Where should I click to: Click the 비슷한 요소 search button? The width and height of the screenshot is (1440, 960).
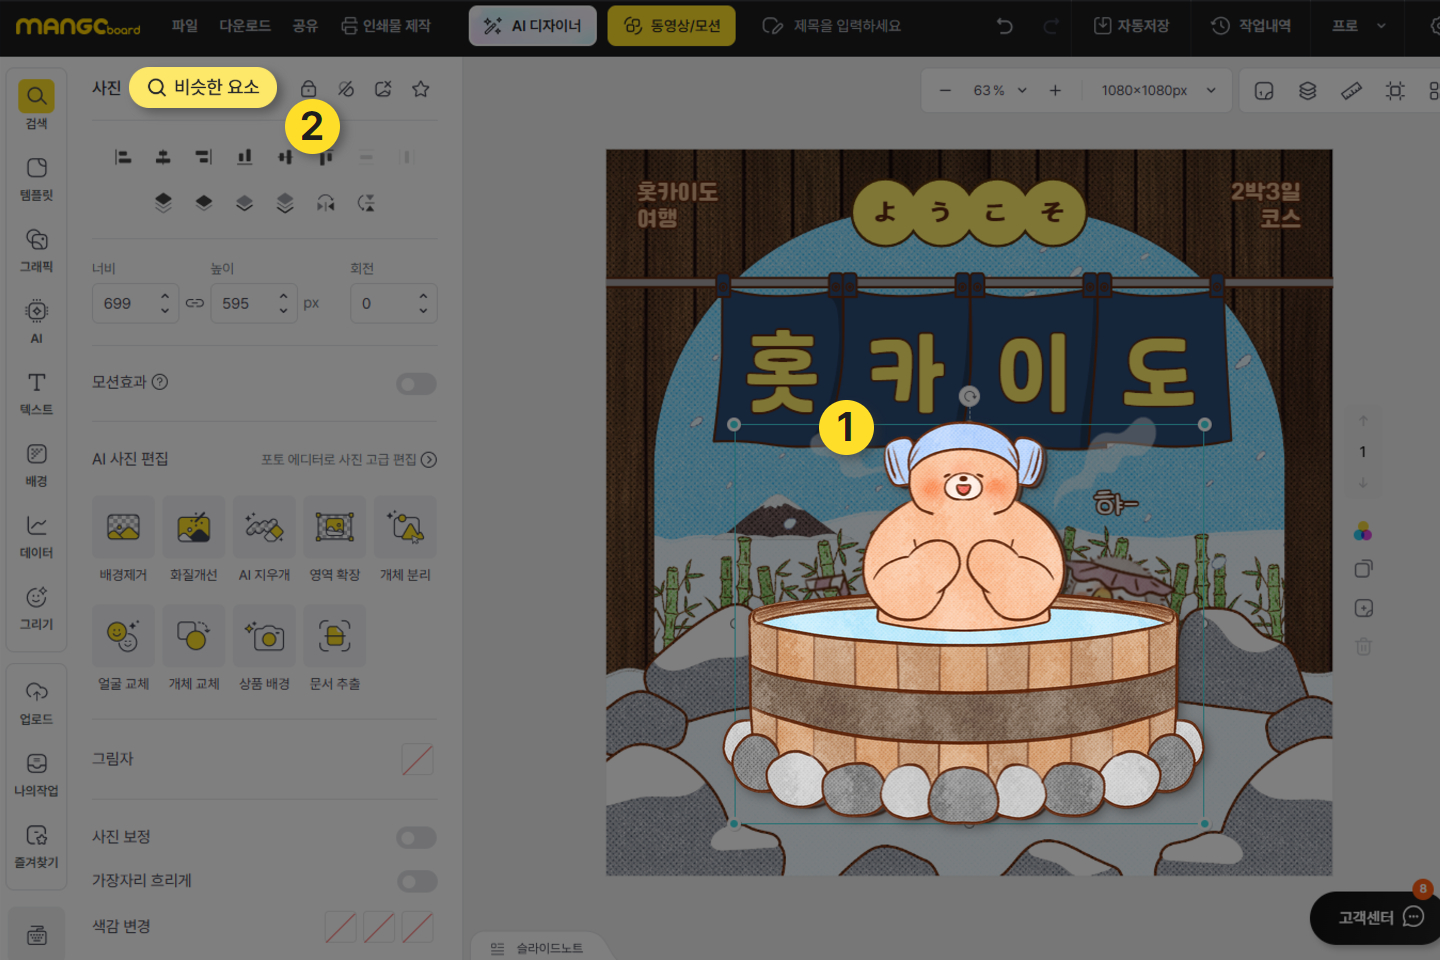pyautogui.click(x=203, y=88)
